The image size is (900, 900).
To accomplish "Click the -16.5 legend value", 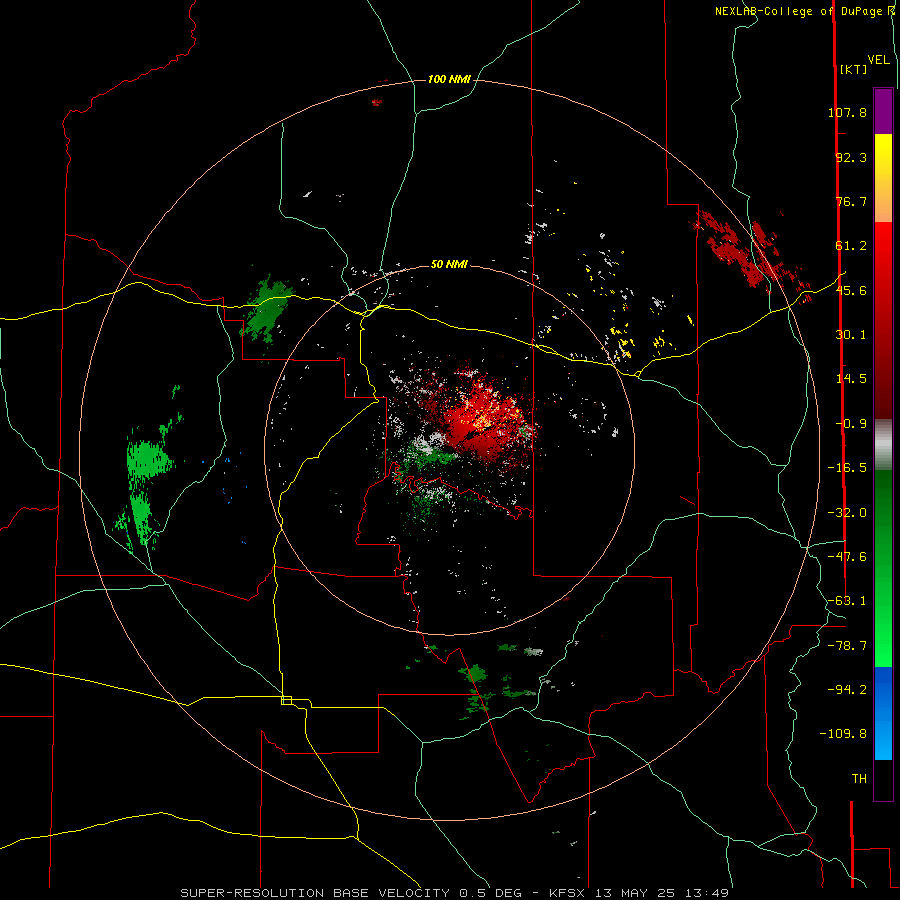I will [847, 468].
